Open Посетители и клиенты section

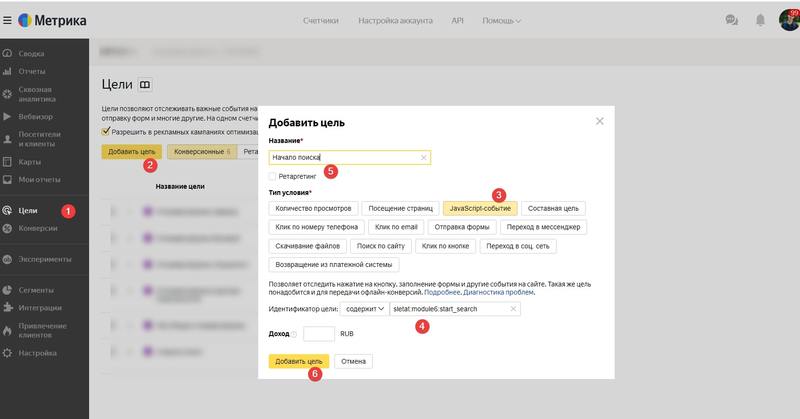(39, 139)
